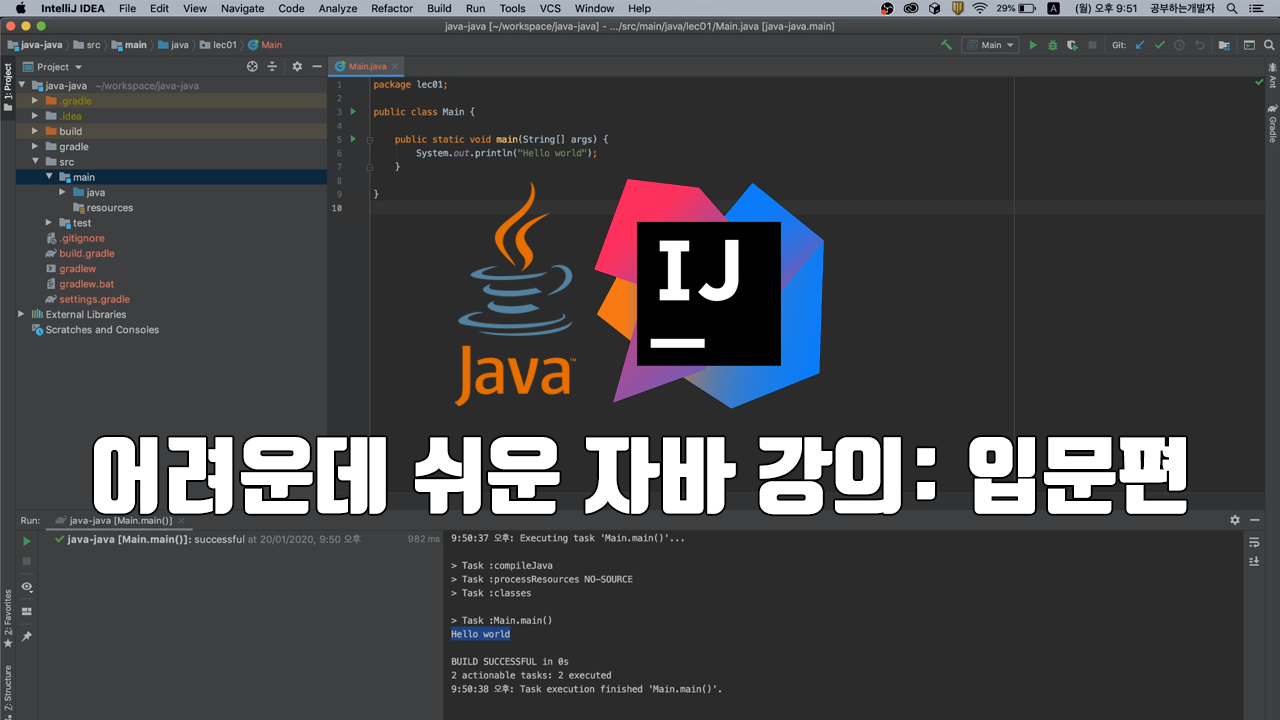
Task: Open the Navigate menu
Action: (242, 8)
